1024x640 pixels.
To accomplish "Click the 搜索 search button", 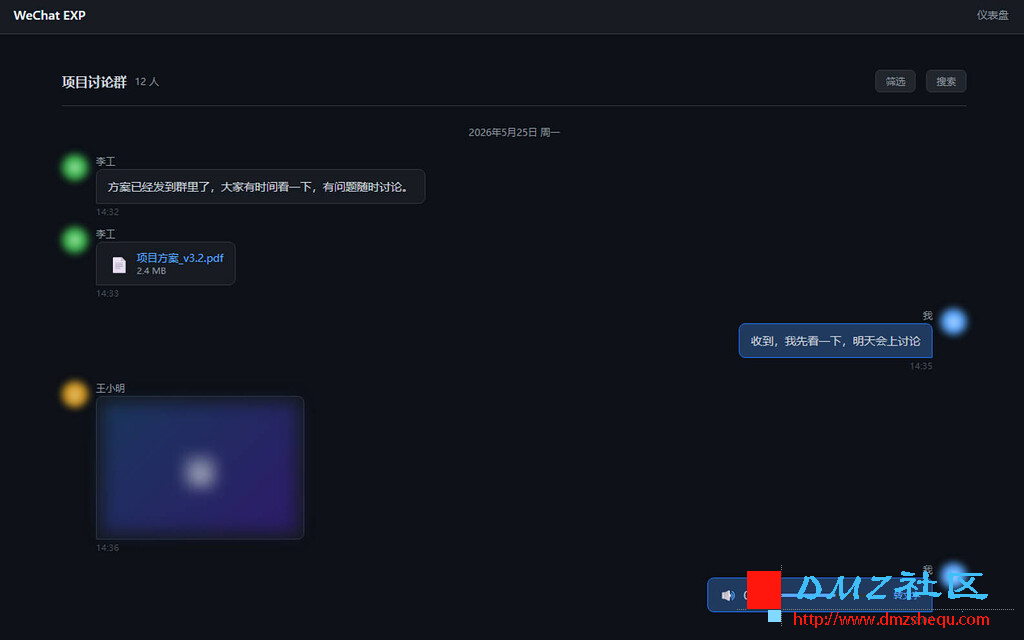I will pyautogui.click(x=946, y=81).
